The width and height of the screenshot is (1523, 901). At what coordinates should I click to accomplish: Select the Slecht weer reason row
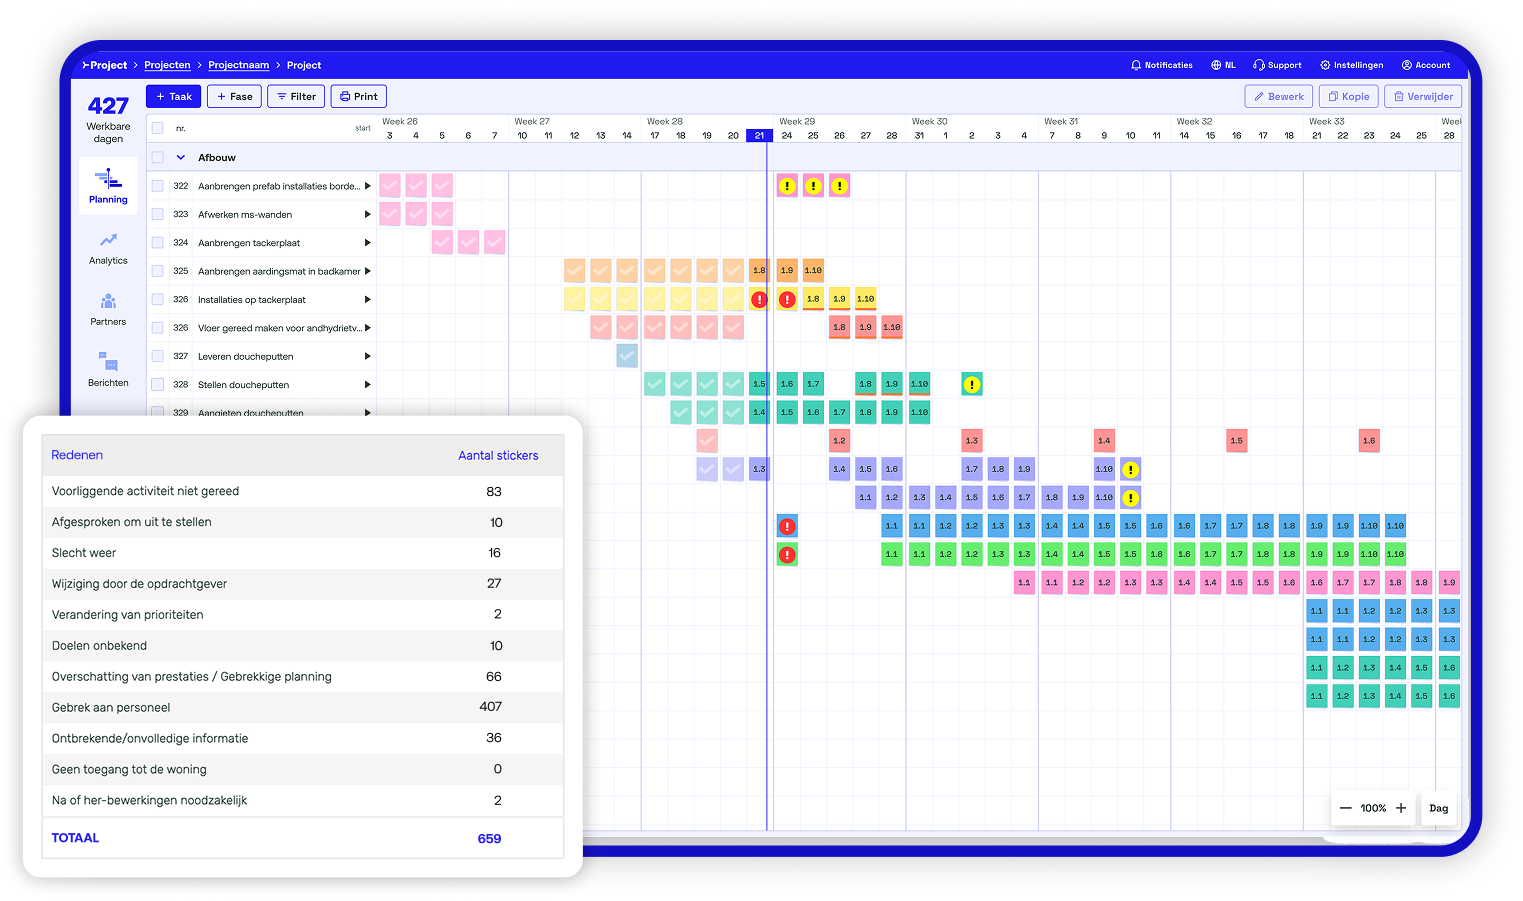point(302,553)
